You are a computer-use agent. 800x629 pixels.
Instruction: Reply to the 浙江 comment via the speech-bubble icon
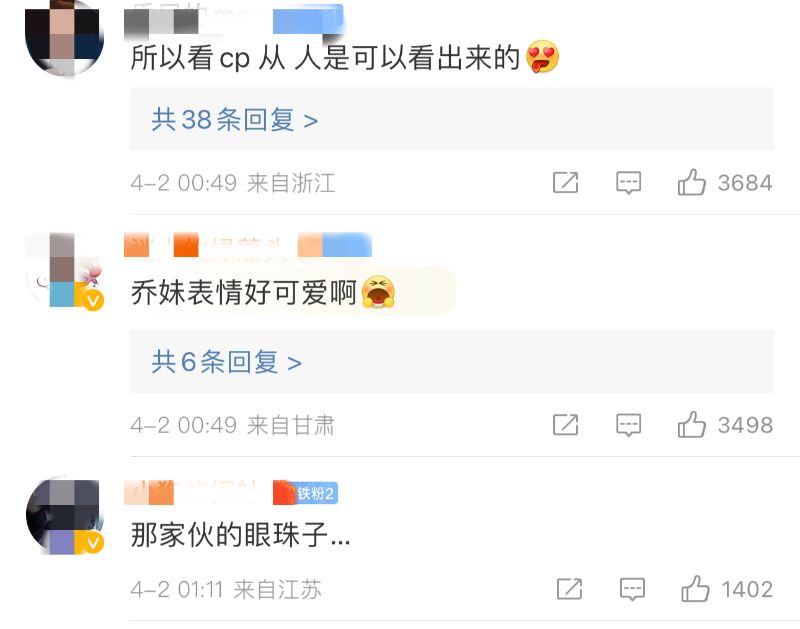click(x=628, y=183)
